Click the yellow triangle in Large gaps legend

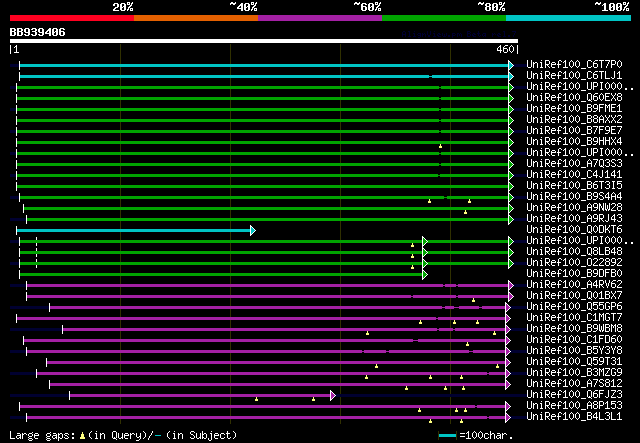click(x=82, y=436)
